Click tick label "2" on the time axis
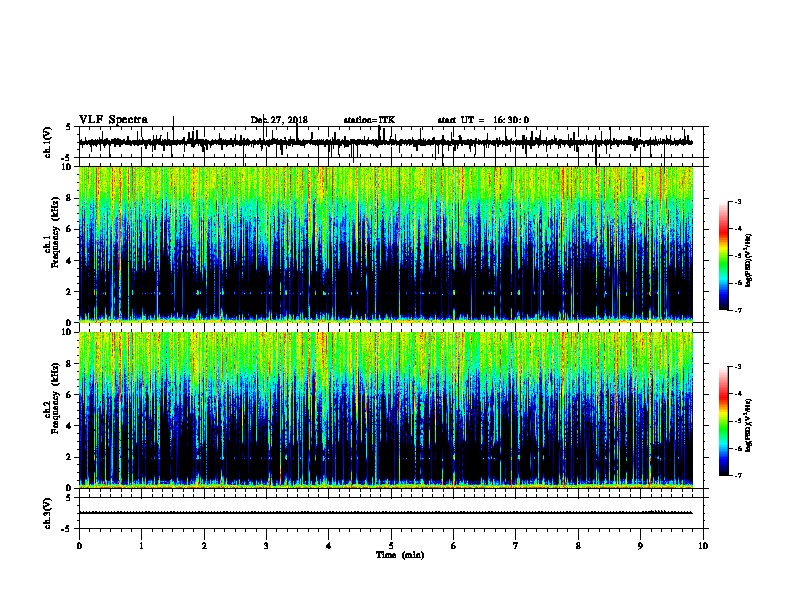This screenshot has width=792, height=612. coord(204,546)
